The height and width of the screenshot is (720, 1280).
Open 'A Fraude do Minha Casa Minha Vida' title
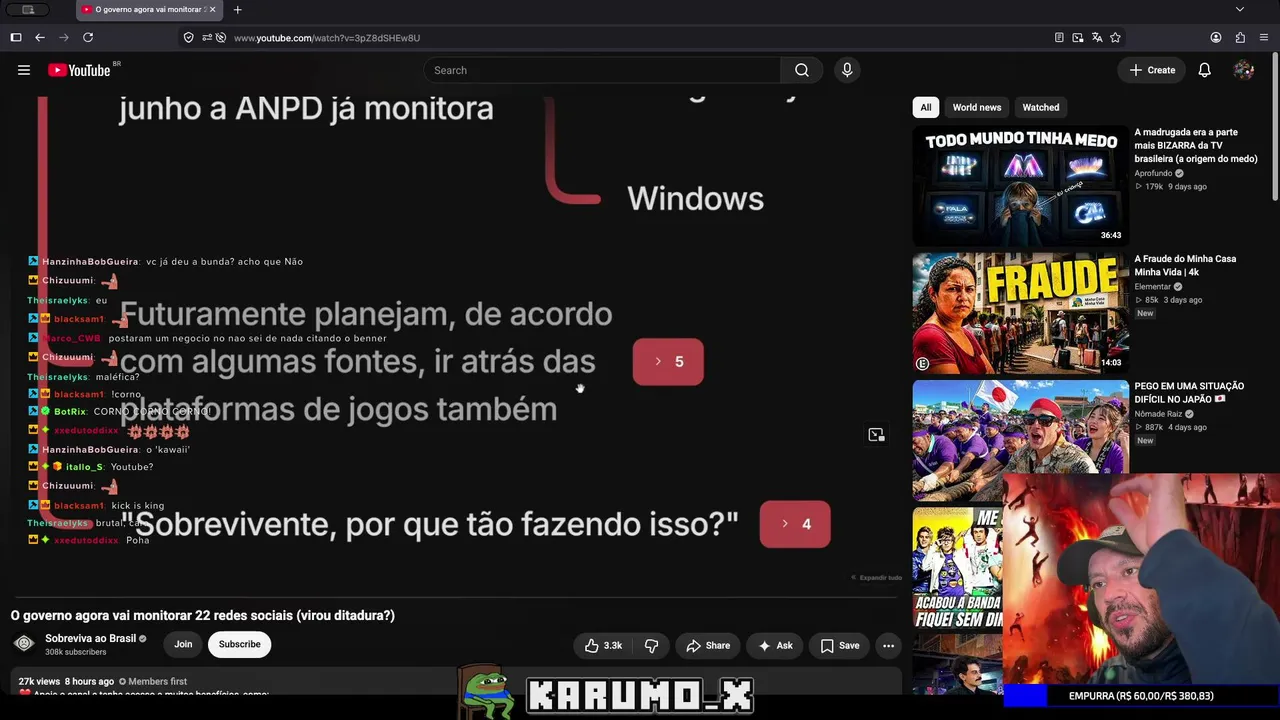pyautogui.click(x=1185, y=265)
